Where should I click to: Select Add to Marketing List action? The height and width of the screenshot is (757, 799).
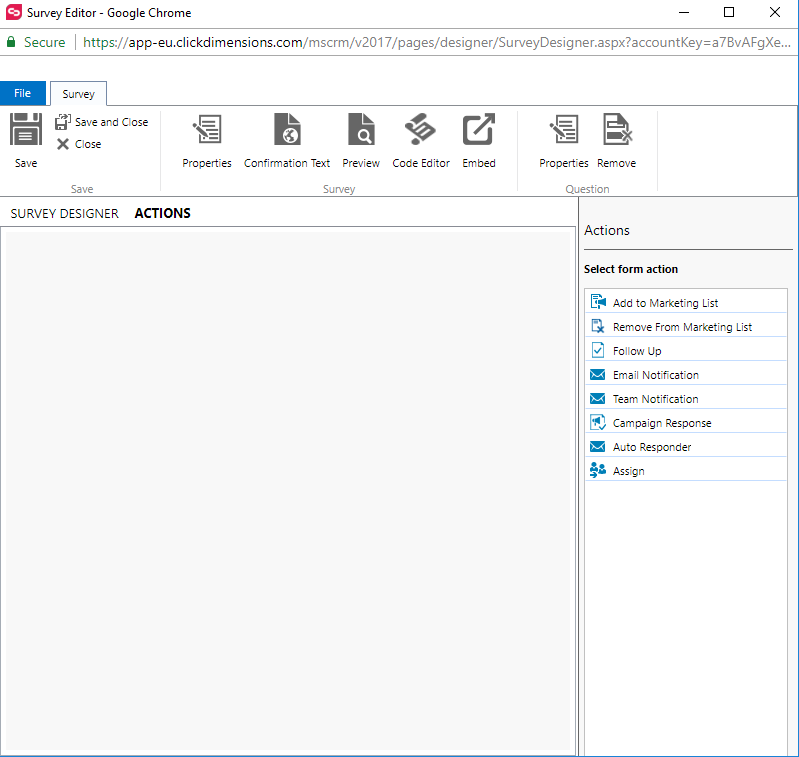pos(686,302)
